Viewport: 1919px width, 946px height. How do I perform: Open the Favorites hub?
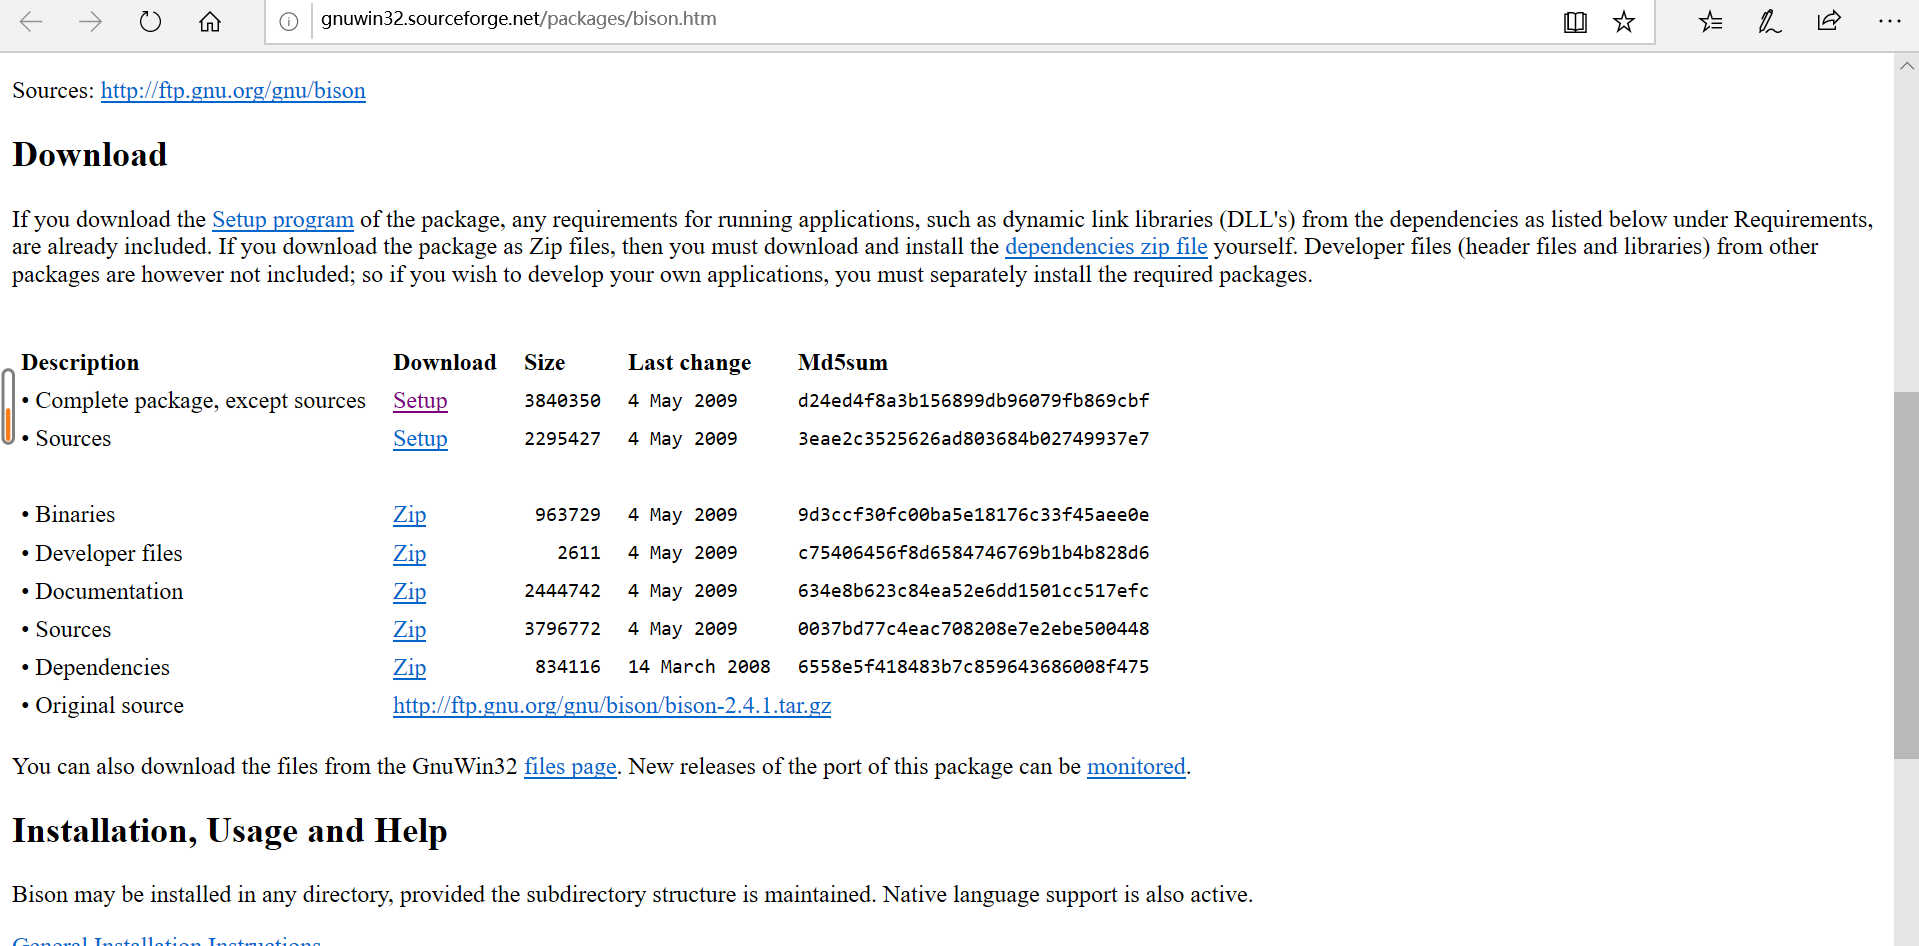(x=1710, y=21)
